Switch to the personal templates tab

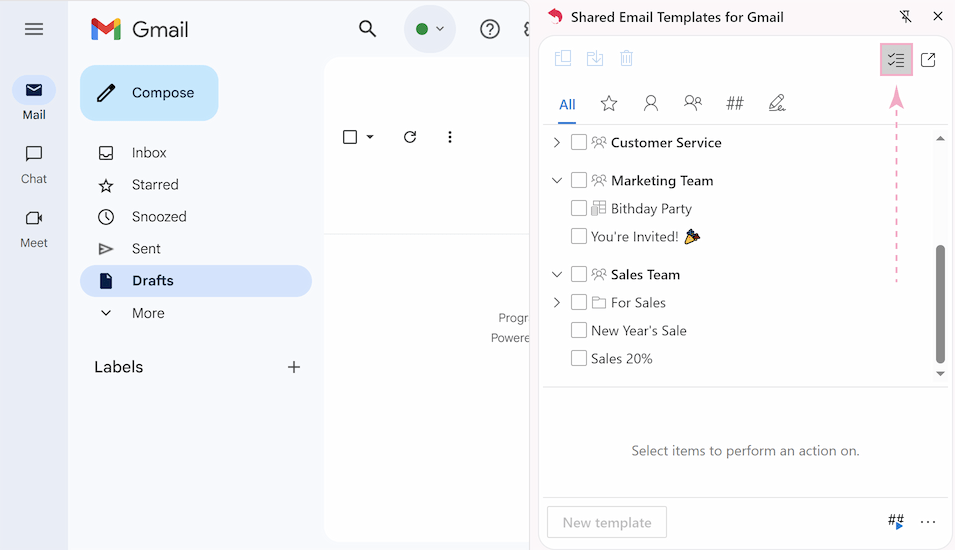pos(650,104)
